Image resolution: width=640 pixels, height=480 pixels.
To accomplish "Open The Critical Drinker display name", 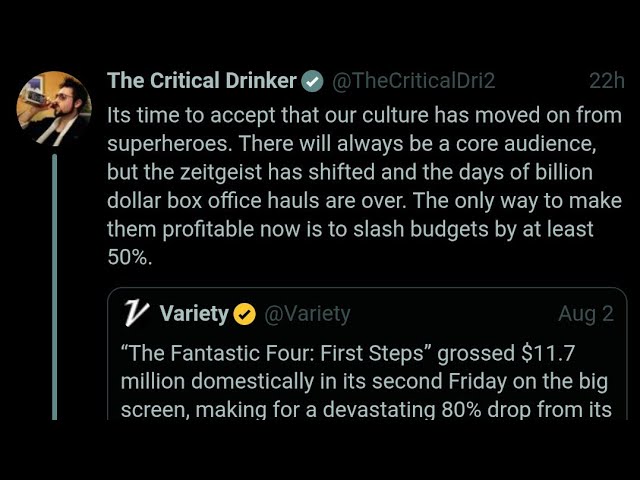I will pyautogui.click(x=201, y=81).
